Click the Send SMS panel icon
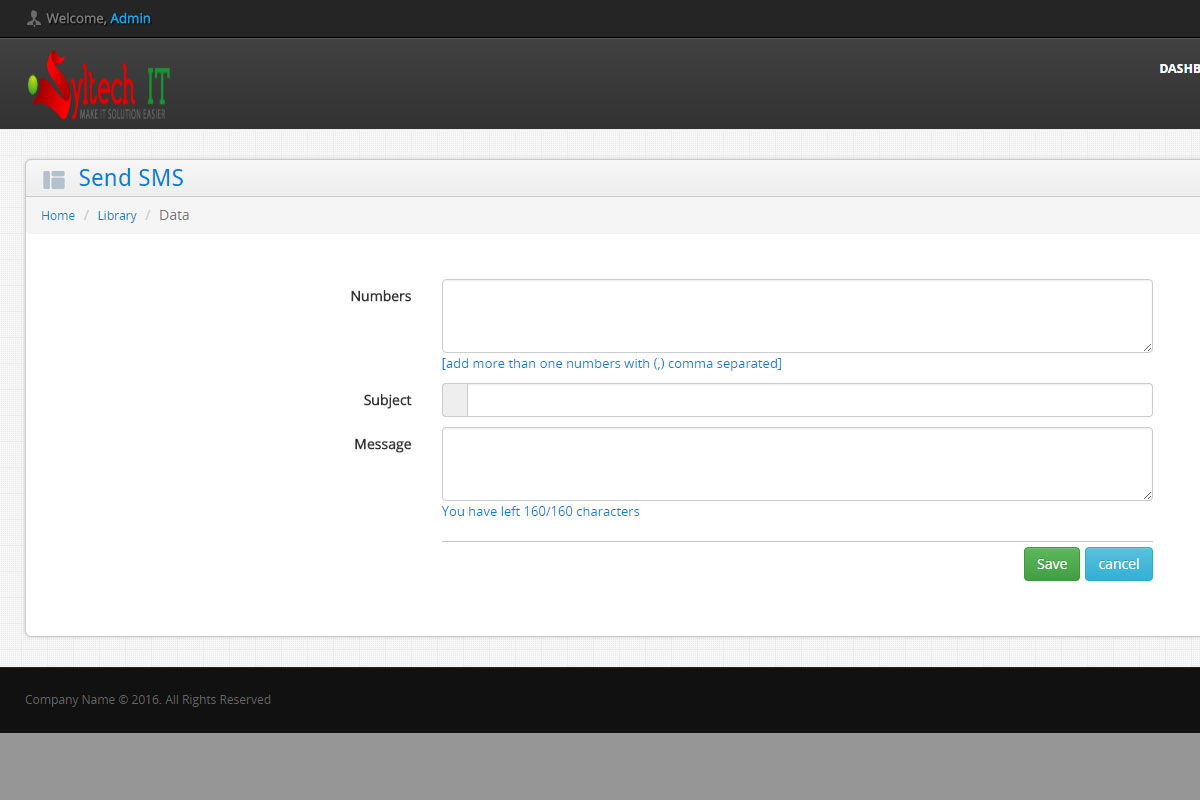Viewport: 1200px width, 800px height. [54, 179]
